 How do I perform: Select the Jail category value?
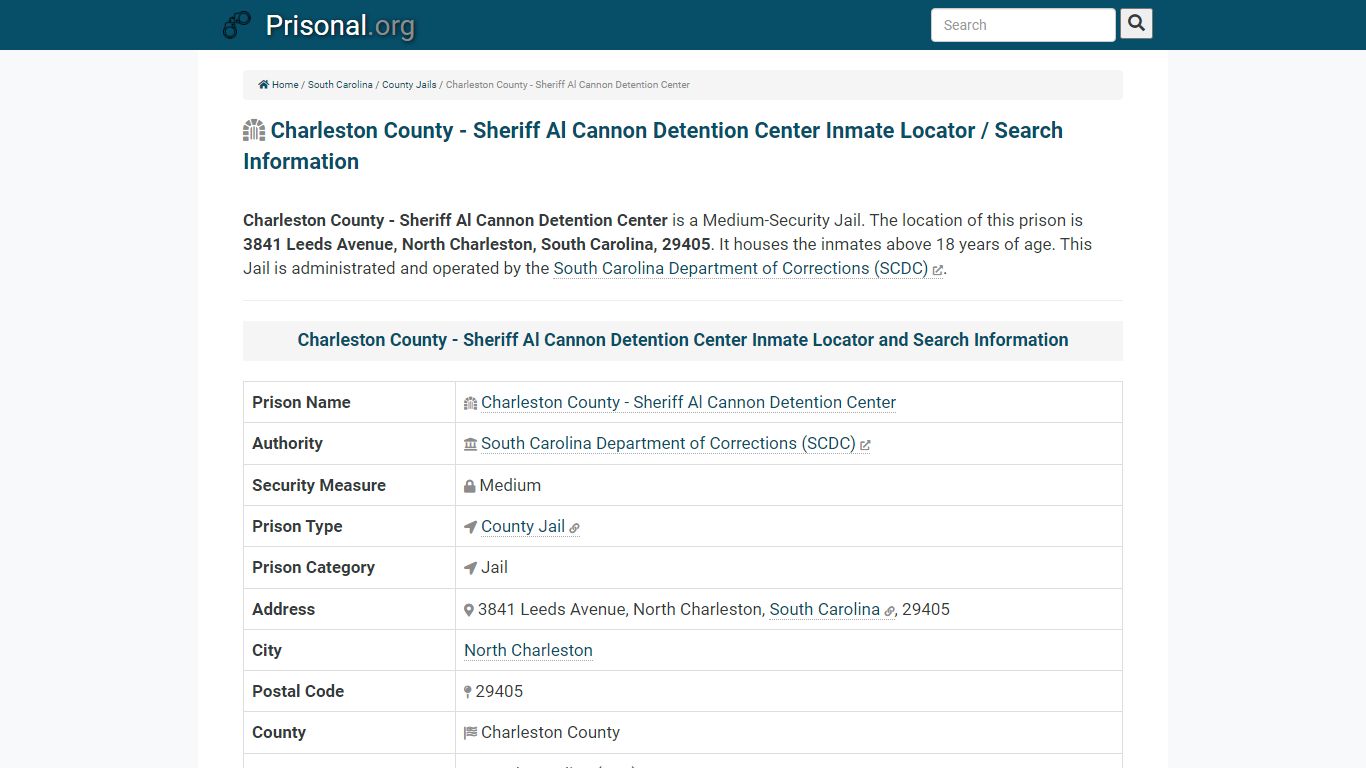click(x=494, y=567)
